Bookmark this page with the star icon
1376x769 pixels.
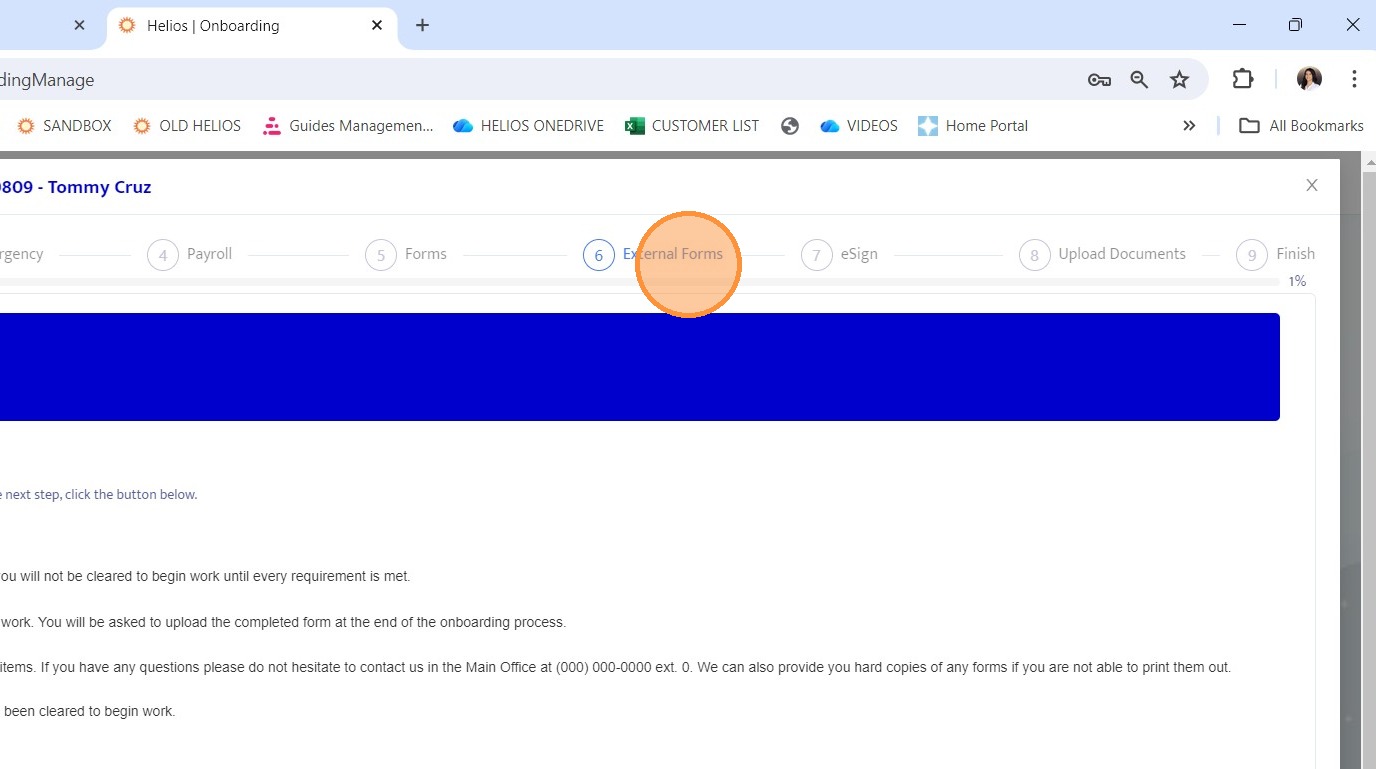(x=1180, y=80)
